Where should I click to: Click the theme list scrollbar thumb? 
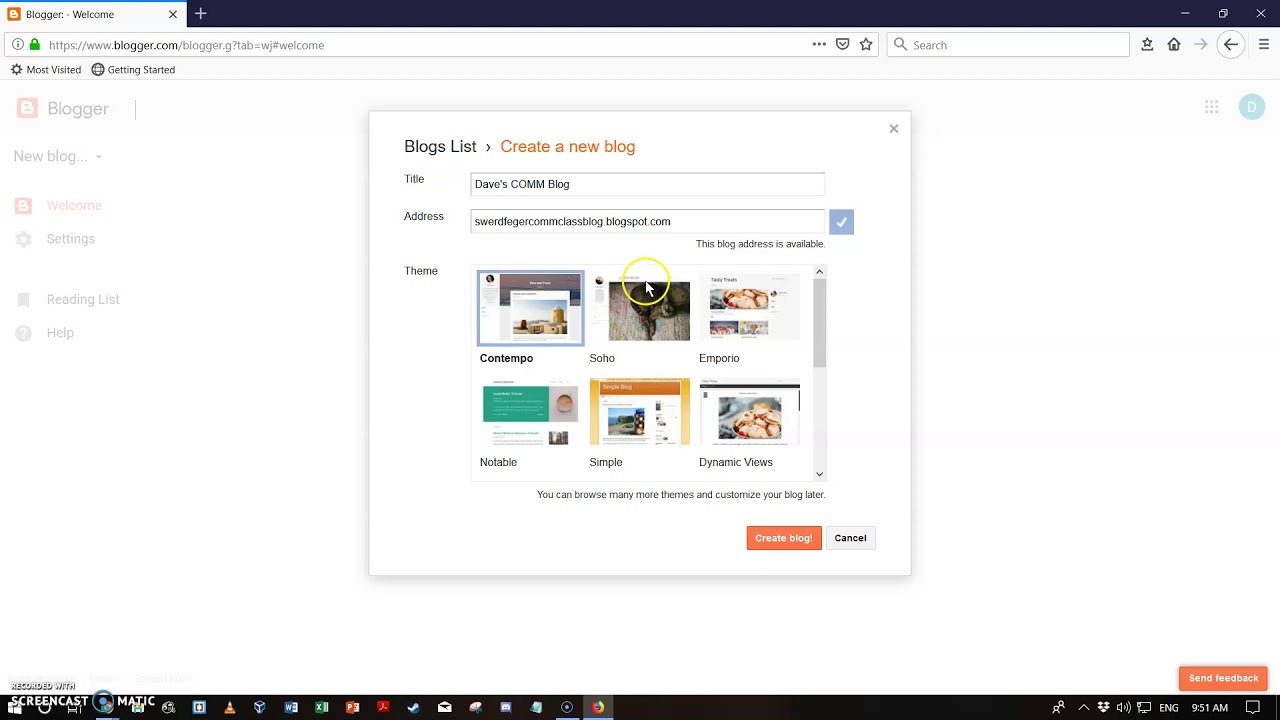pos(819,323)
